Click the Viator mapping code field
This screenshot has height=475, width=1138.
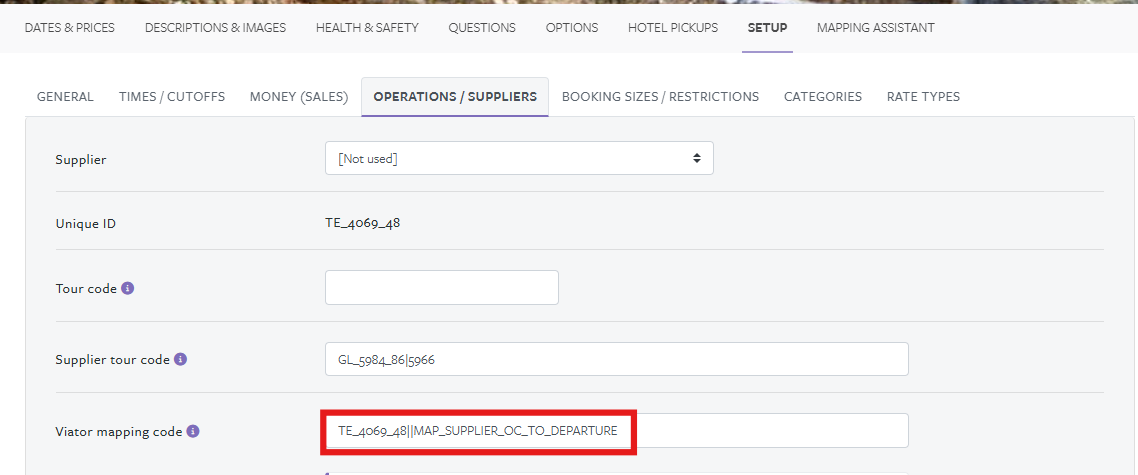click(616, 431)
